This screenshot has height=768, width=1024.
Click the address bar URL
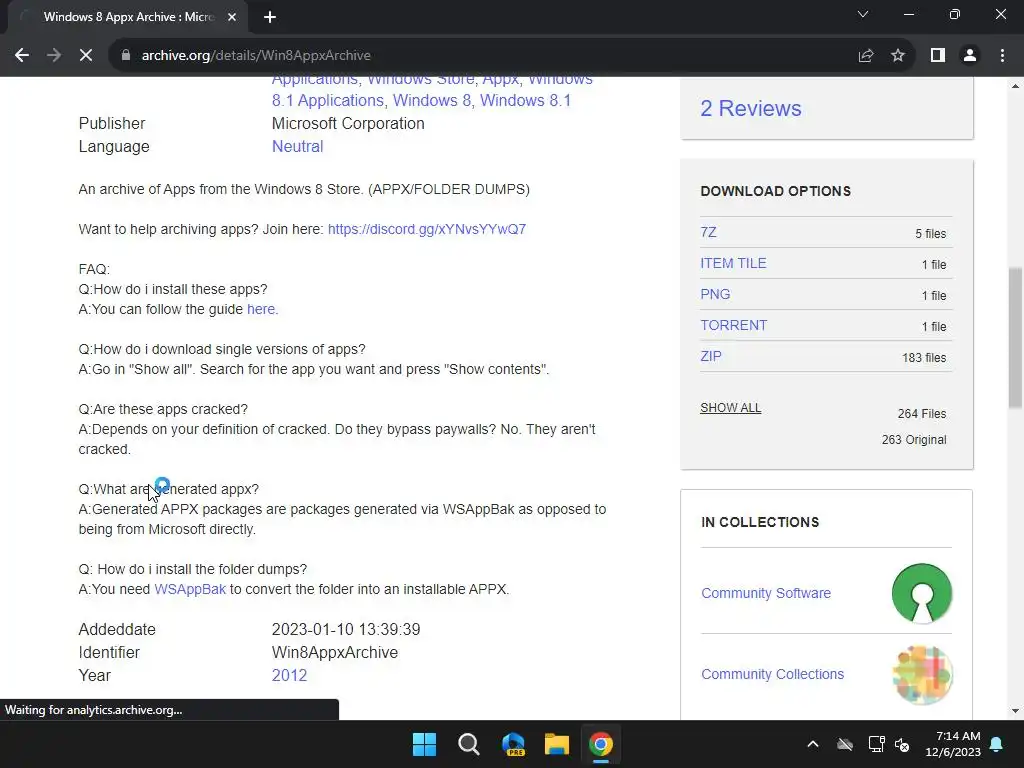point(256,56)
